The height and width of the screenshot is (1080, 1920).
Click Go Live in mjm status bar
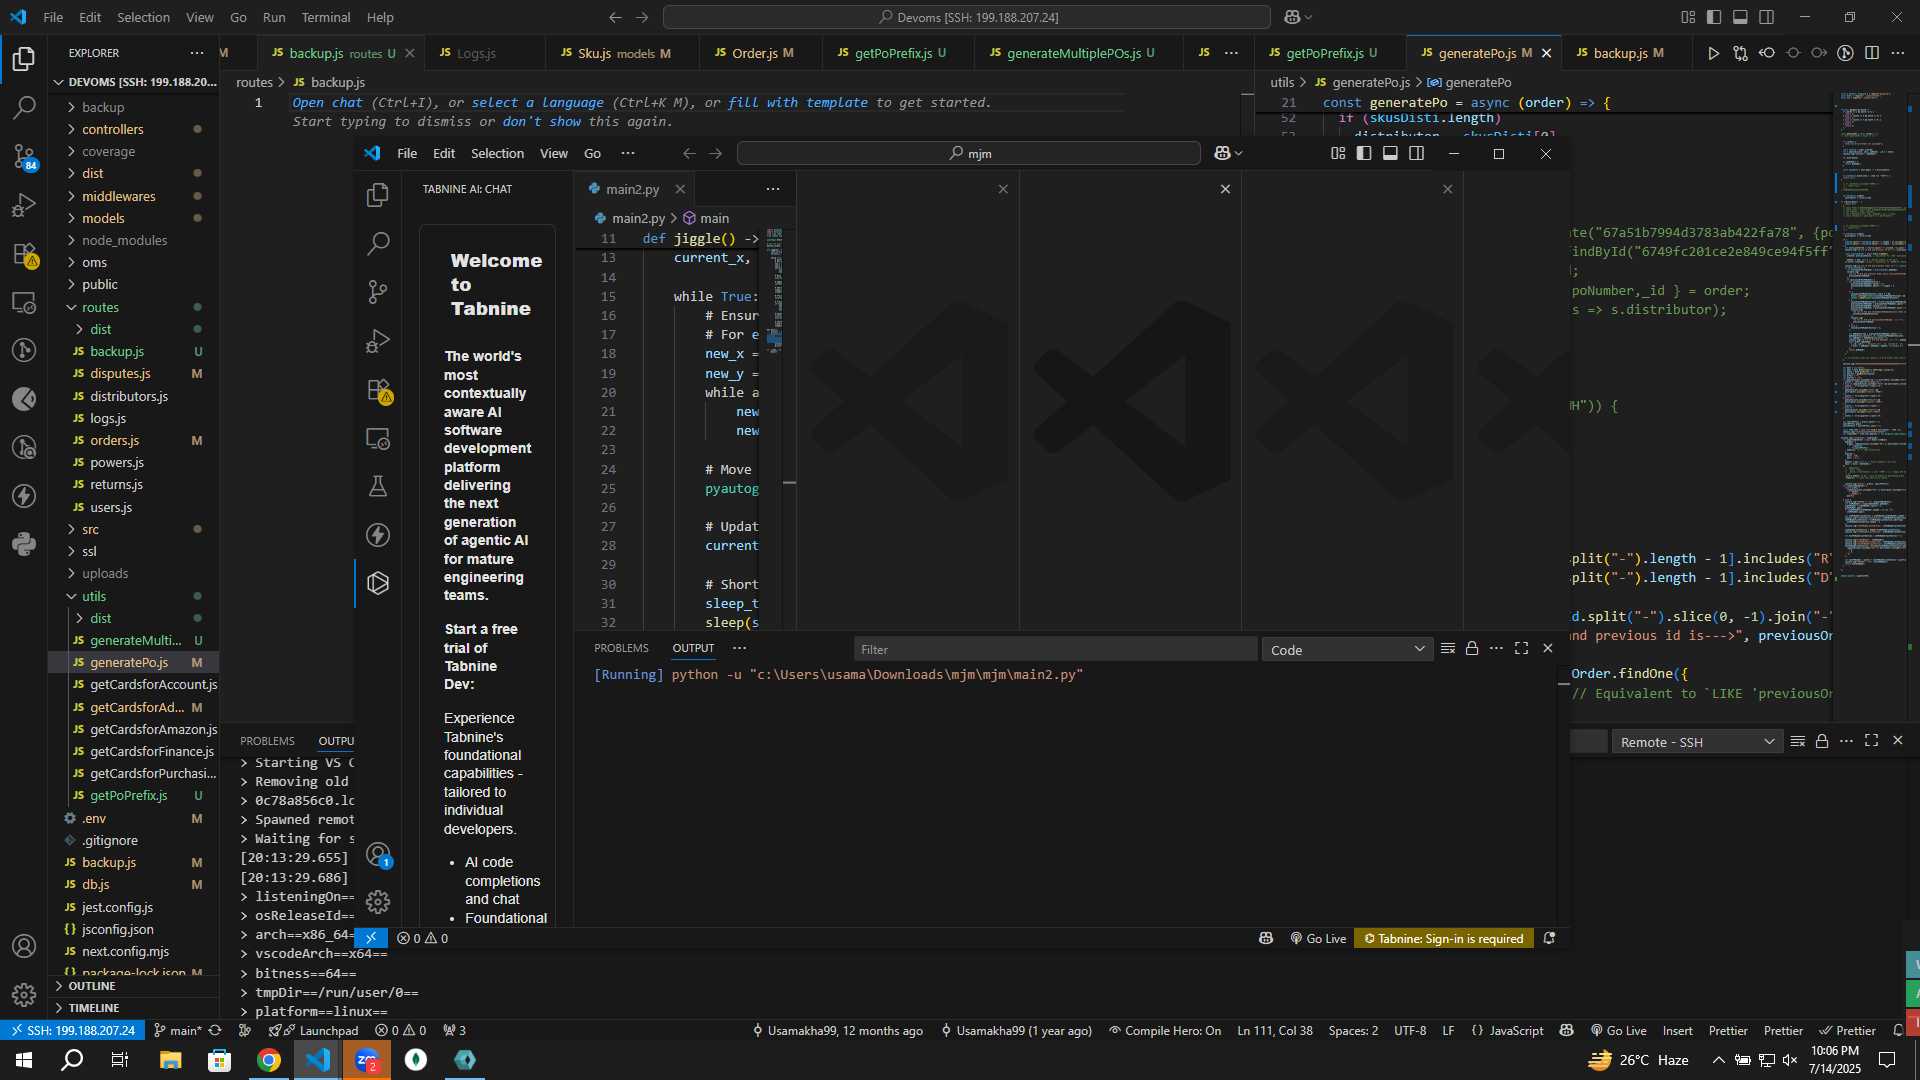(x=1318, y=938)
